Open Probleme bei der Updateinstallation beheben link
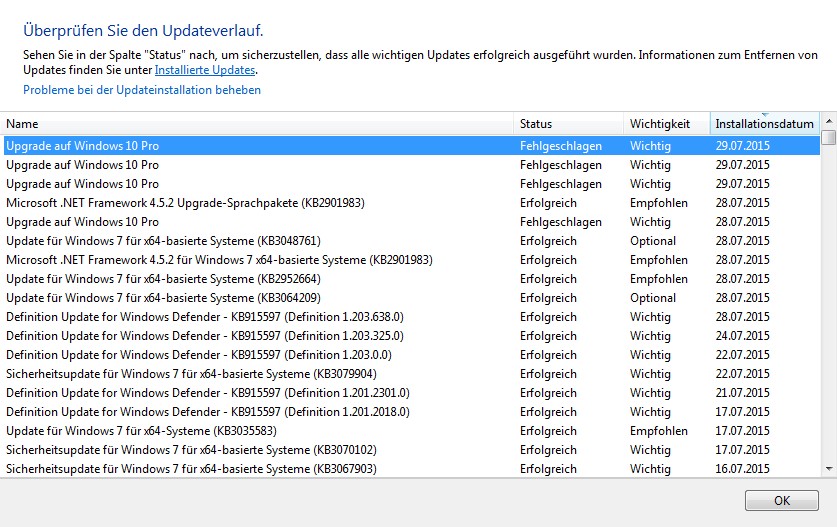 tap(142, 90)
